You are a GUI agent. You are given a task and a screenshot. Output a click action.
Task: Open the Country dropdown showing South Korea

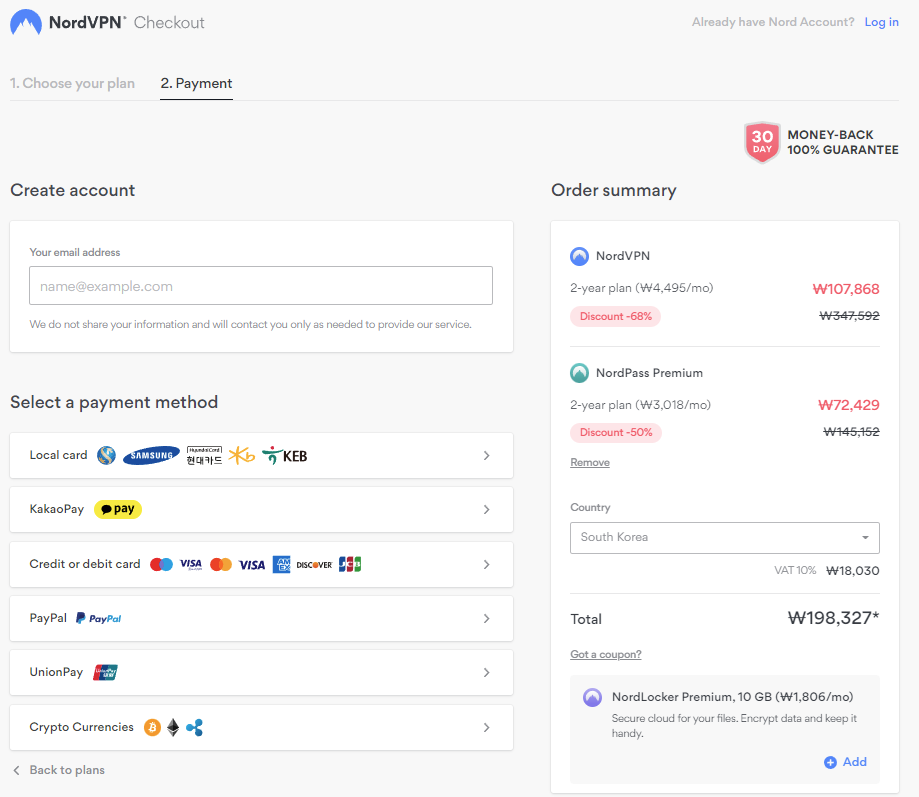pos(724,537)
